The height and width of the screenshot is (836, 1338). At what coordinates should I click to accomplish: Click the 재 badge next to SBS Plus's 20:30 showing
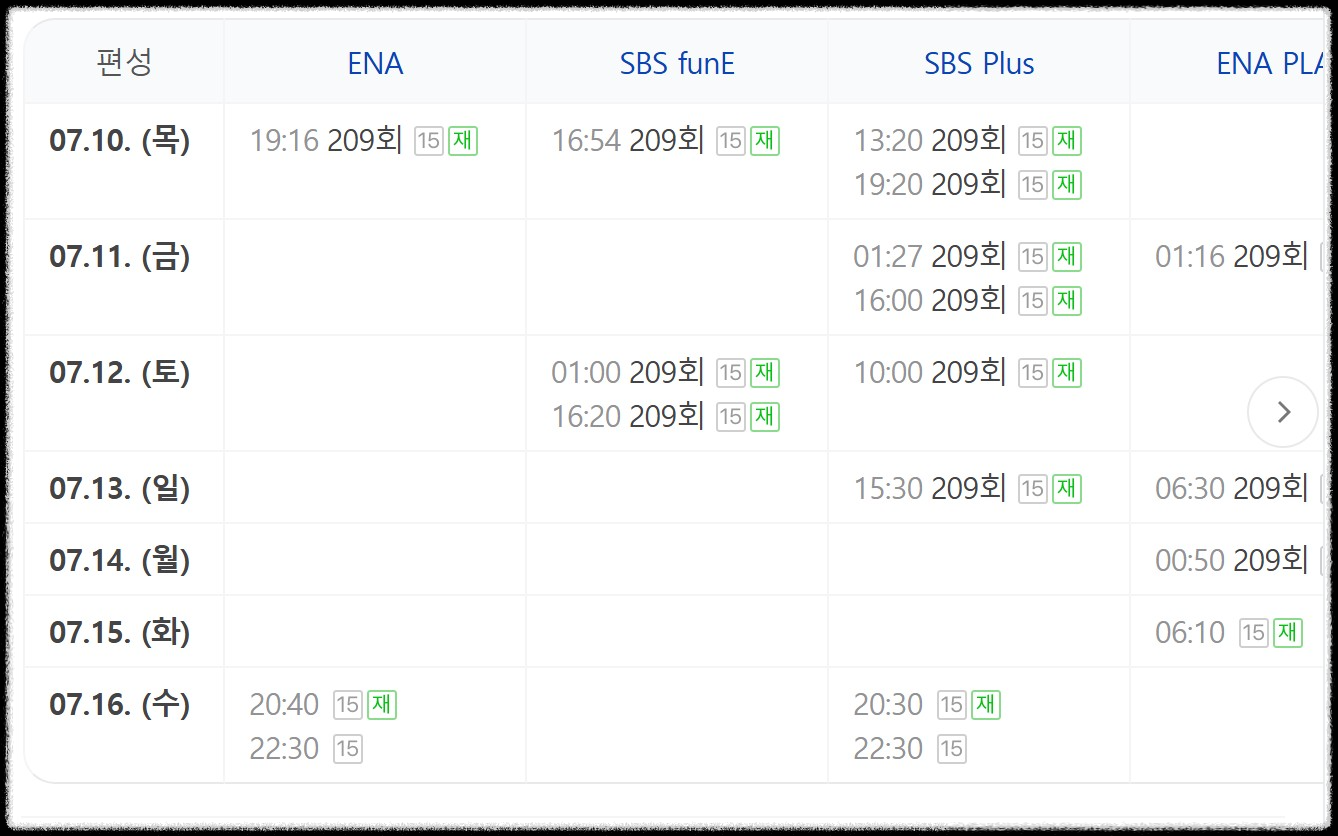pos(984,705)
